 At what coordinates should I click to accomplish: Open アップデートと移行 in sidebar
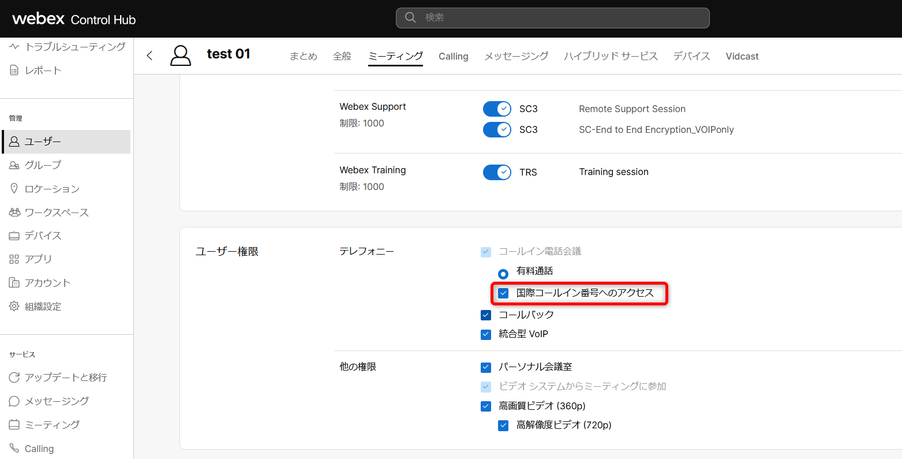67,378
